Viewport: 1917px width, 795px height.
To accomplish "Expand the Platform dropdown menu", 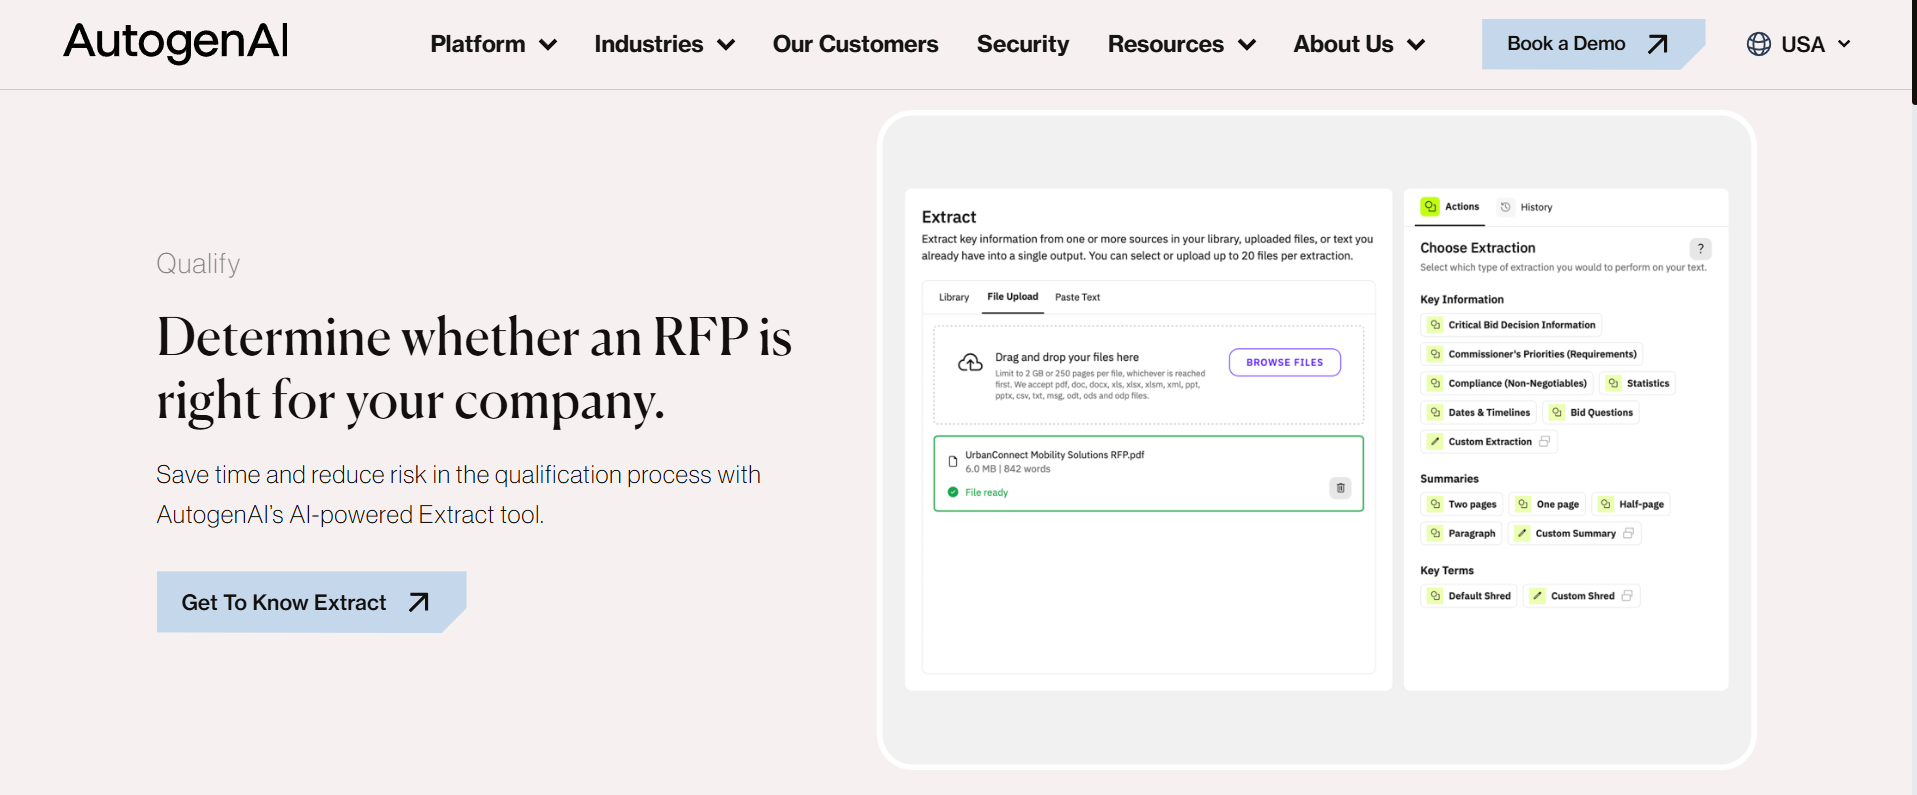I will (493, 44).
